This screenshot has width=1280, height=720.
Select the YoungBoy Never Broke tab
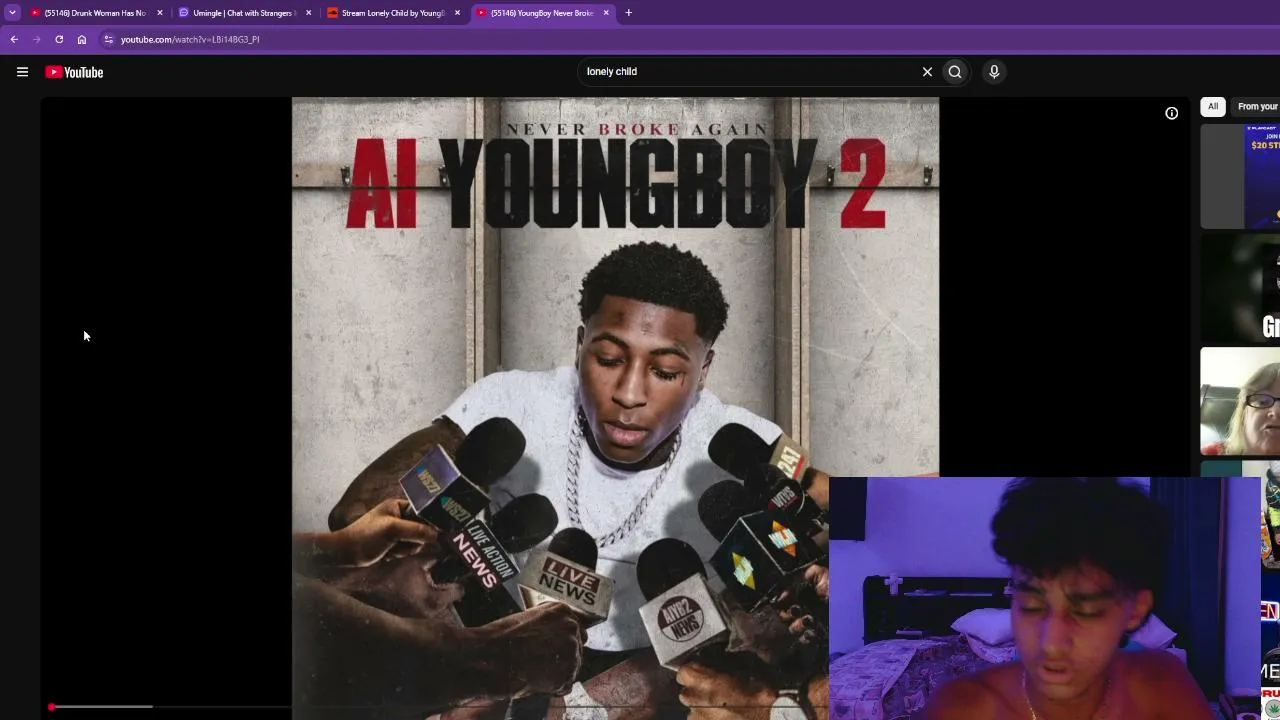pos(542,13)
